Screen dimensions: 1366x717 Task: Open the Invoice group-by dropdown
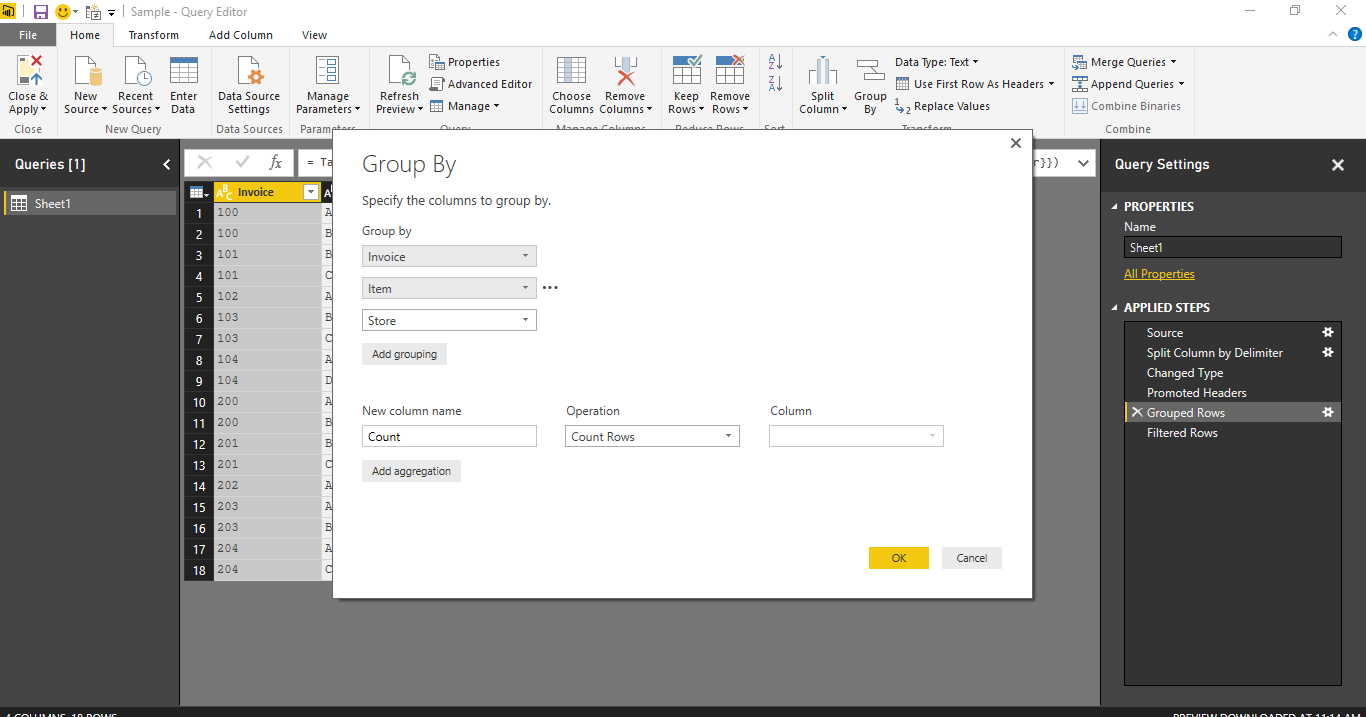[449, 257]
